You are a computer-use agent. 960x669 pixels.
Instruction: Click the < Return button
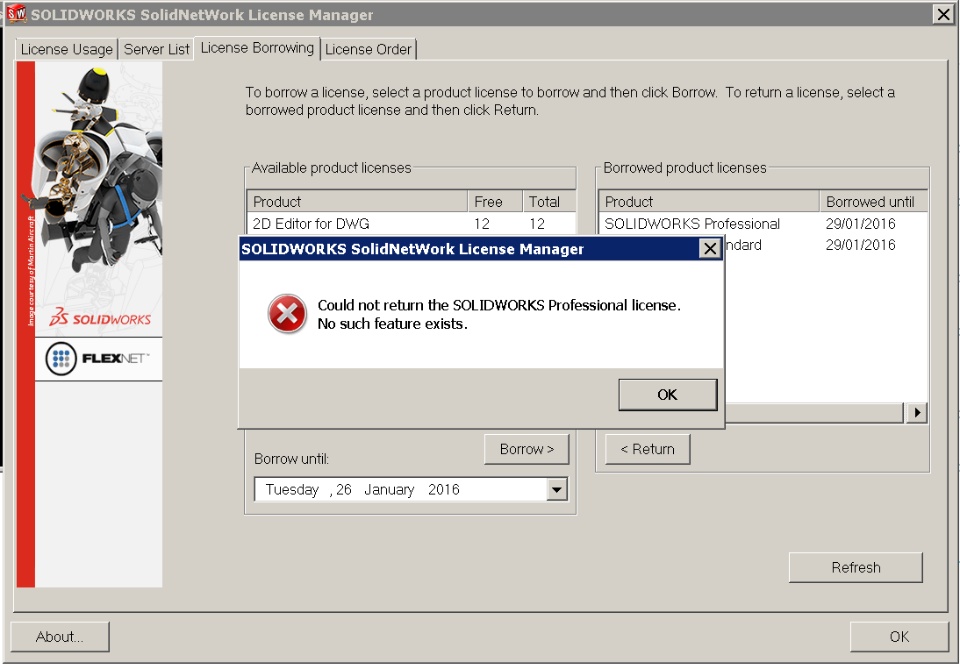(648, 449)
